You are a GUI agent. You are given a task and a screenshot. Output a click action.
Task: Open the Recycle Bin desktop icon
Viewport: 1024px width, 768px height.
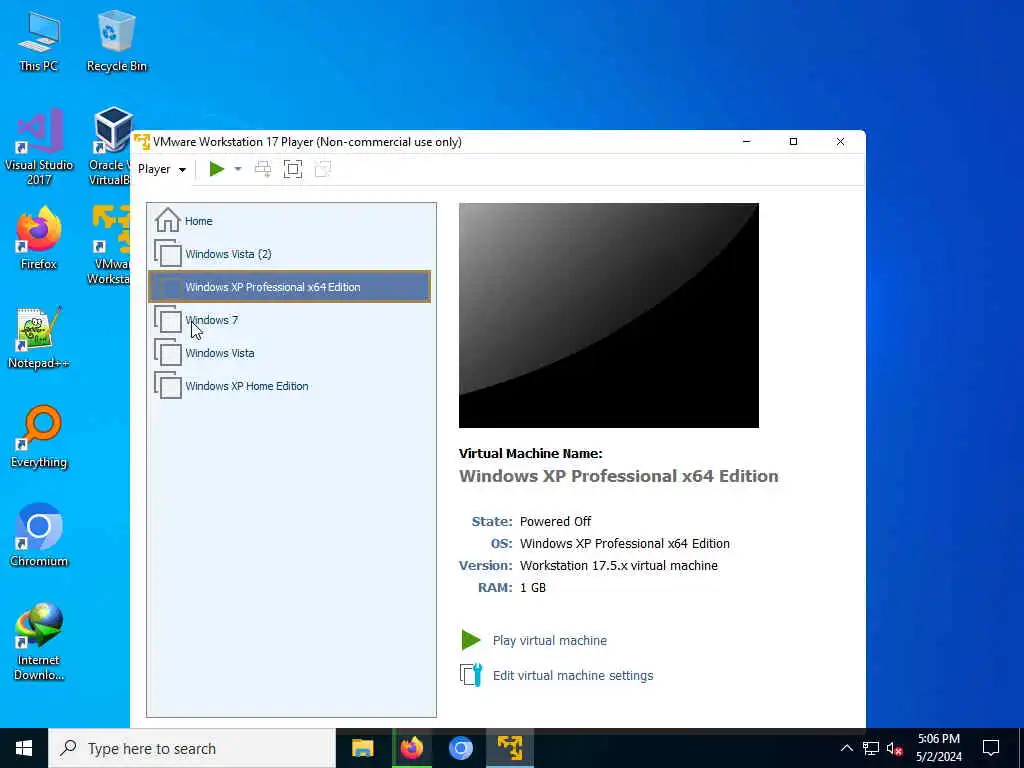116,42
